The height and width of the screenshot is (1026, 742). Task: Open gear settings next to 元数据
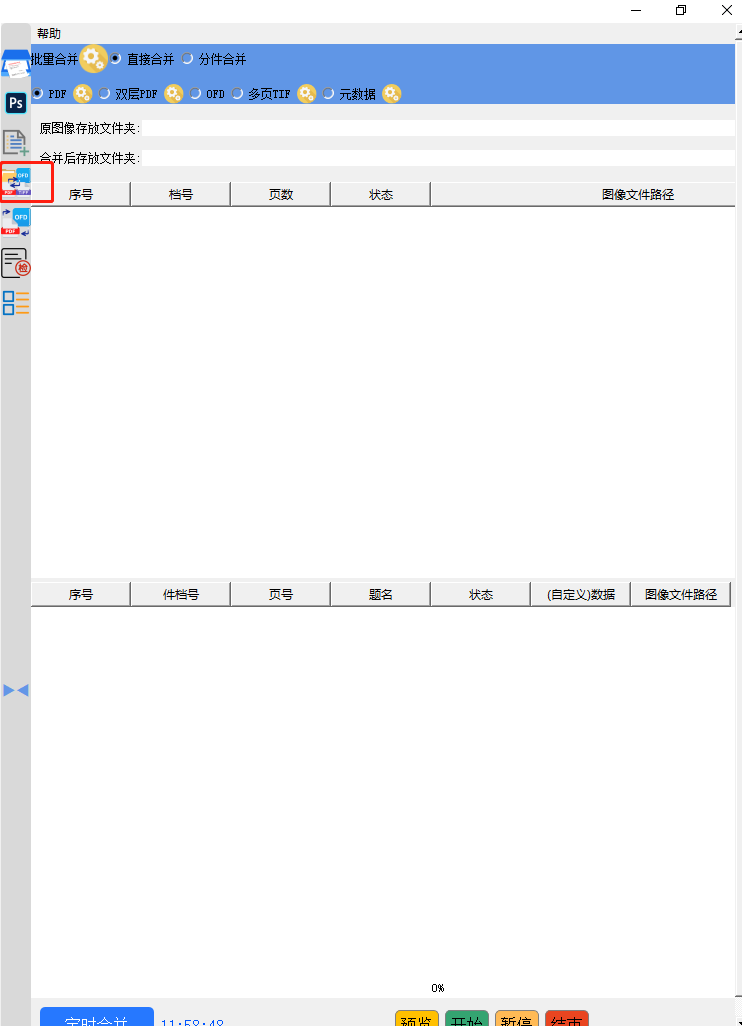point(391,94)
